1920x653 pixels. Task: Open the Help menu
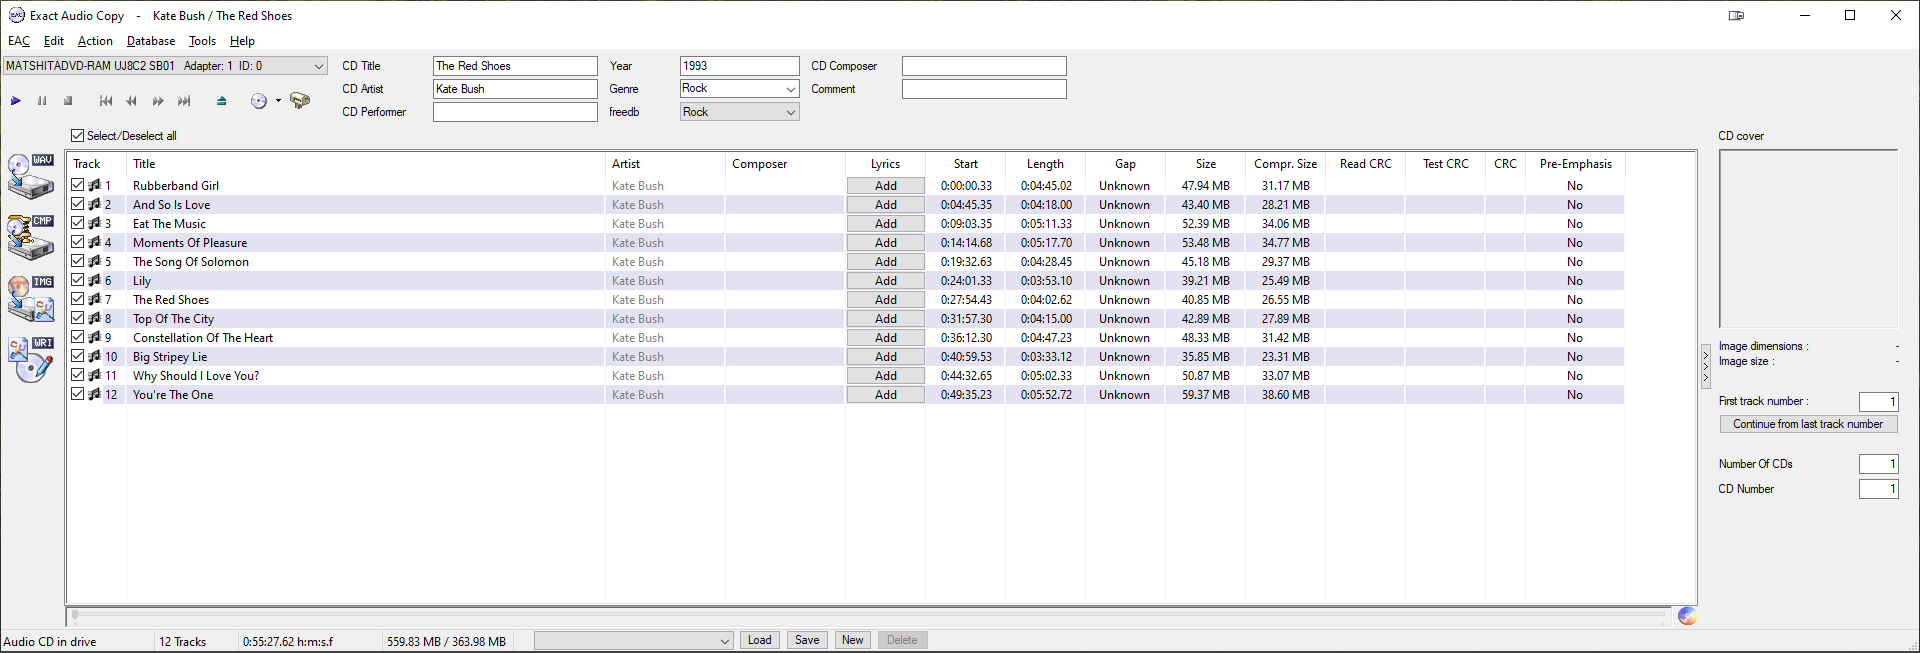point(242,41)
